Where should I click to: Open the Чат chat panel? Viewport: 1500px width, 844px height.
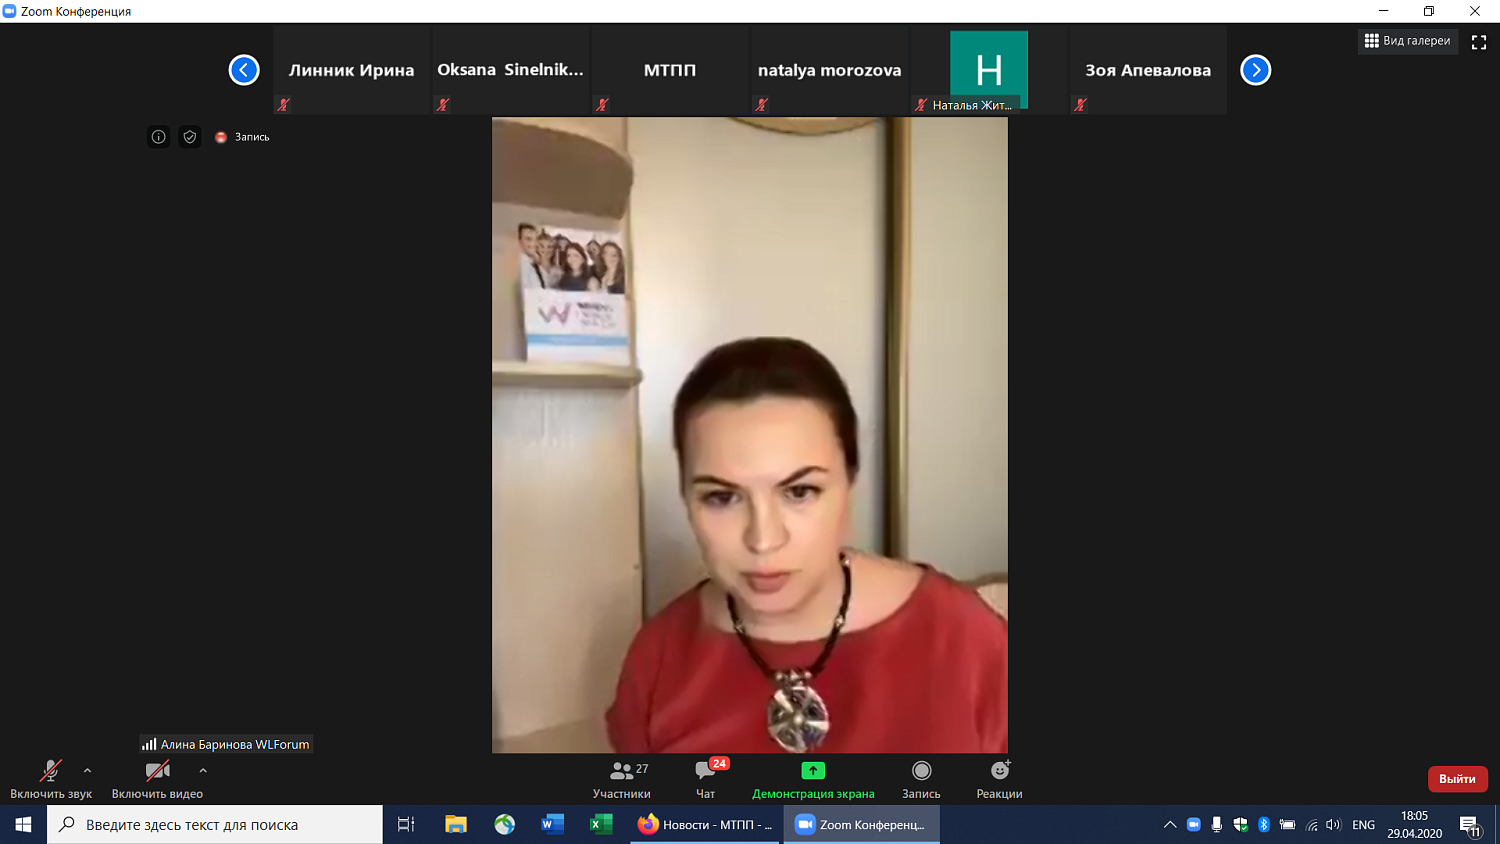point(706,779)
